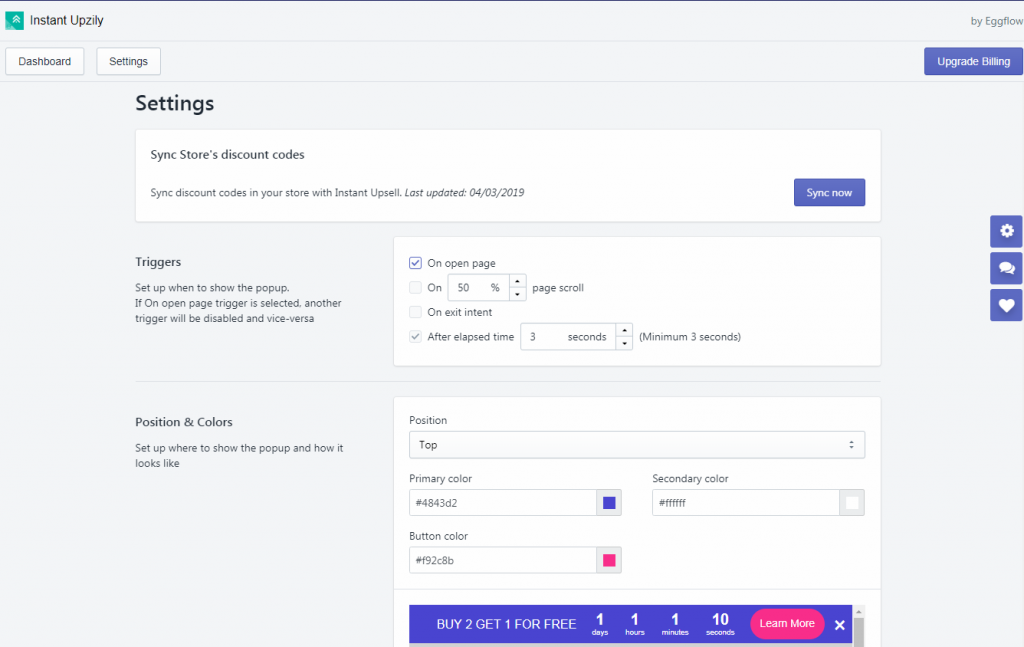Increase the page scroll percentage
Screen dimensions: 1024x647
[x=517, y=281]
